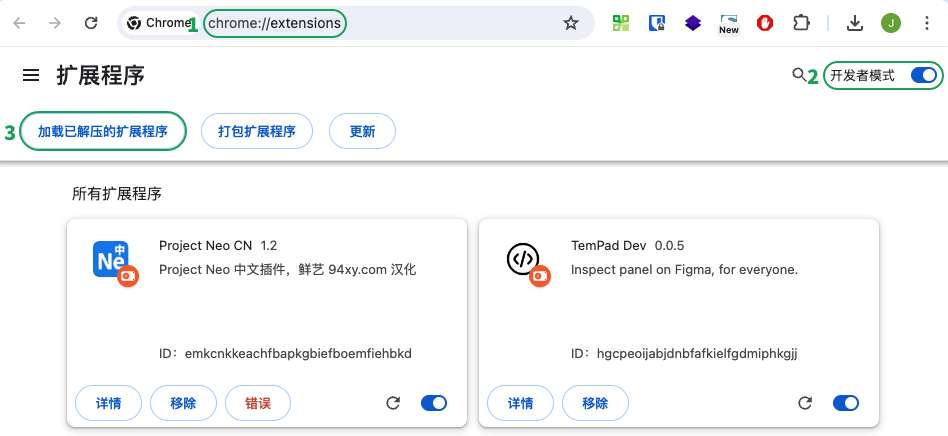Click the TemPad Dev title
This screenshot has height=436, width=948.
click(609, 246)
